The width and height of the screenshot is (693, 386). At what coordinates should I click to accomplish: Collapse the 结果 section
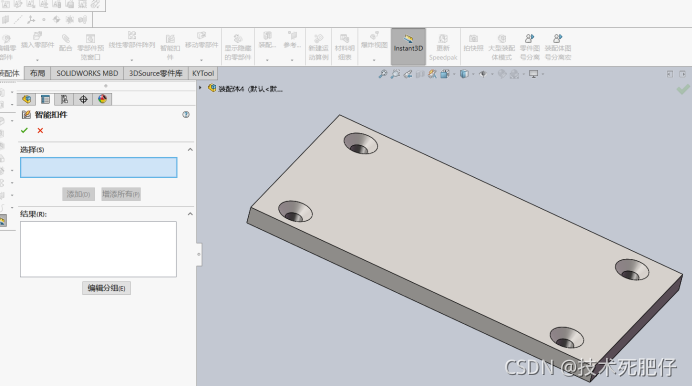(x=190, y=214)
